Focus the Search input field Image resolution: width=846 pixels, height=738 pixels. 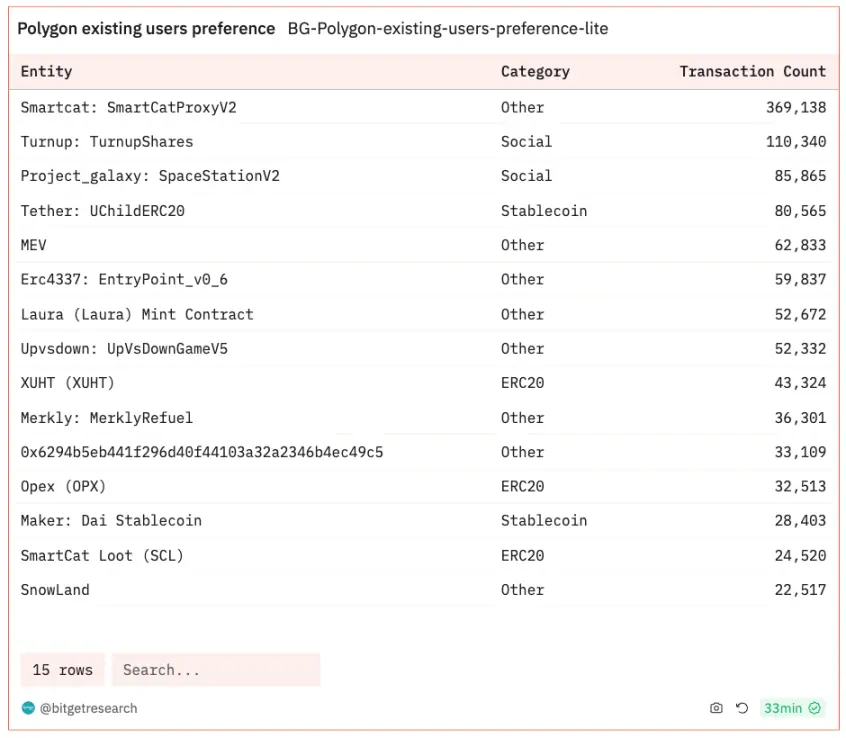(x=215, y=670)
